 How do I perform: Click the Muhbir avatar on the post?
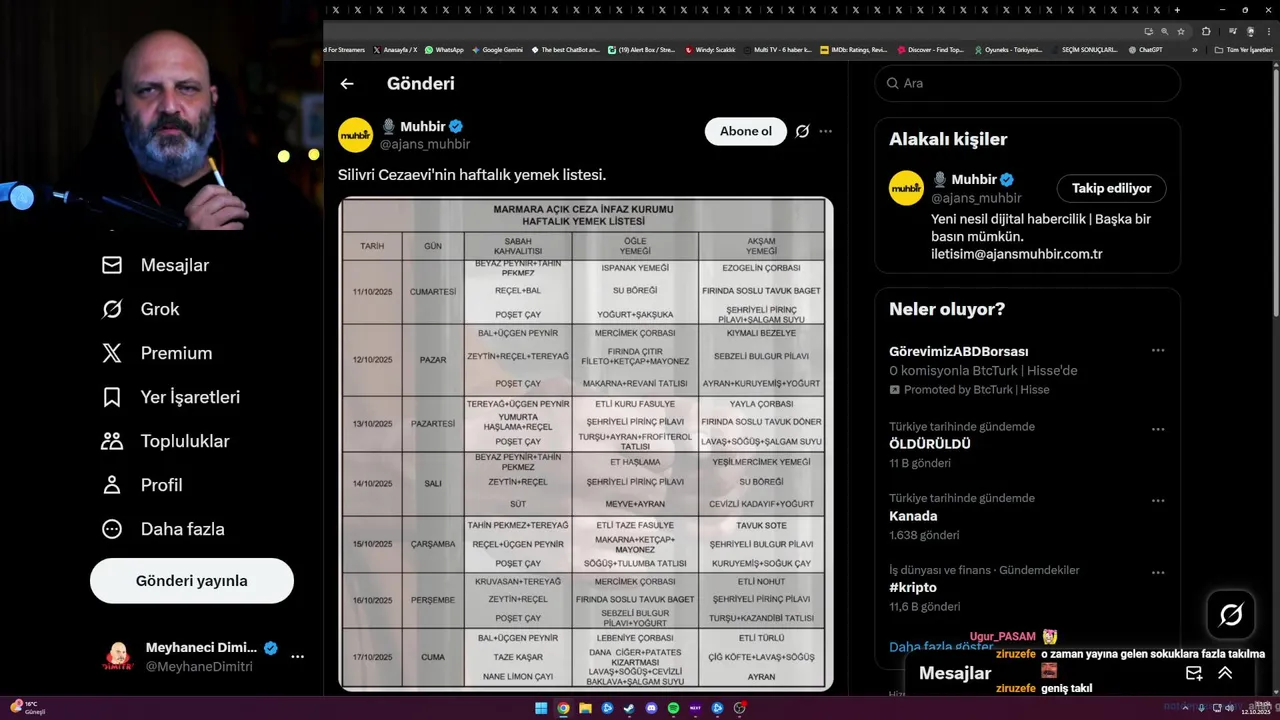pos(355,135)
